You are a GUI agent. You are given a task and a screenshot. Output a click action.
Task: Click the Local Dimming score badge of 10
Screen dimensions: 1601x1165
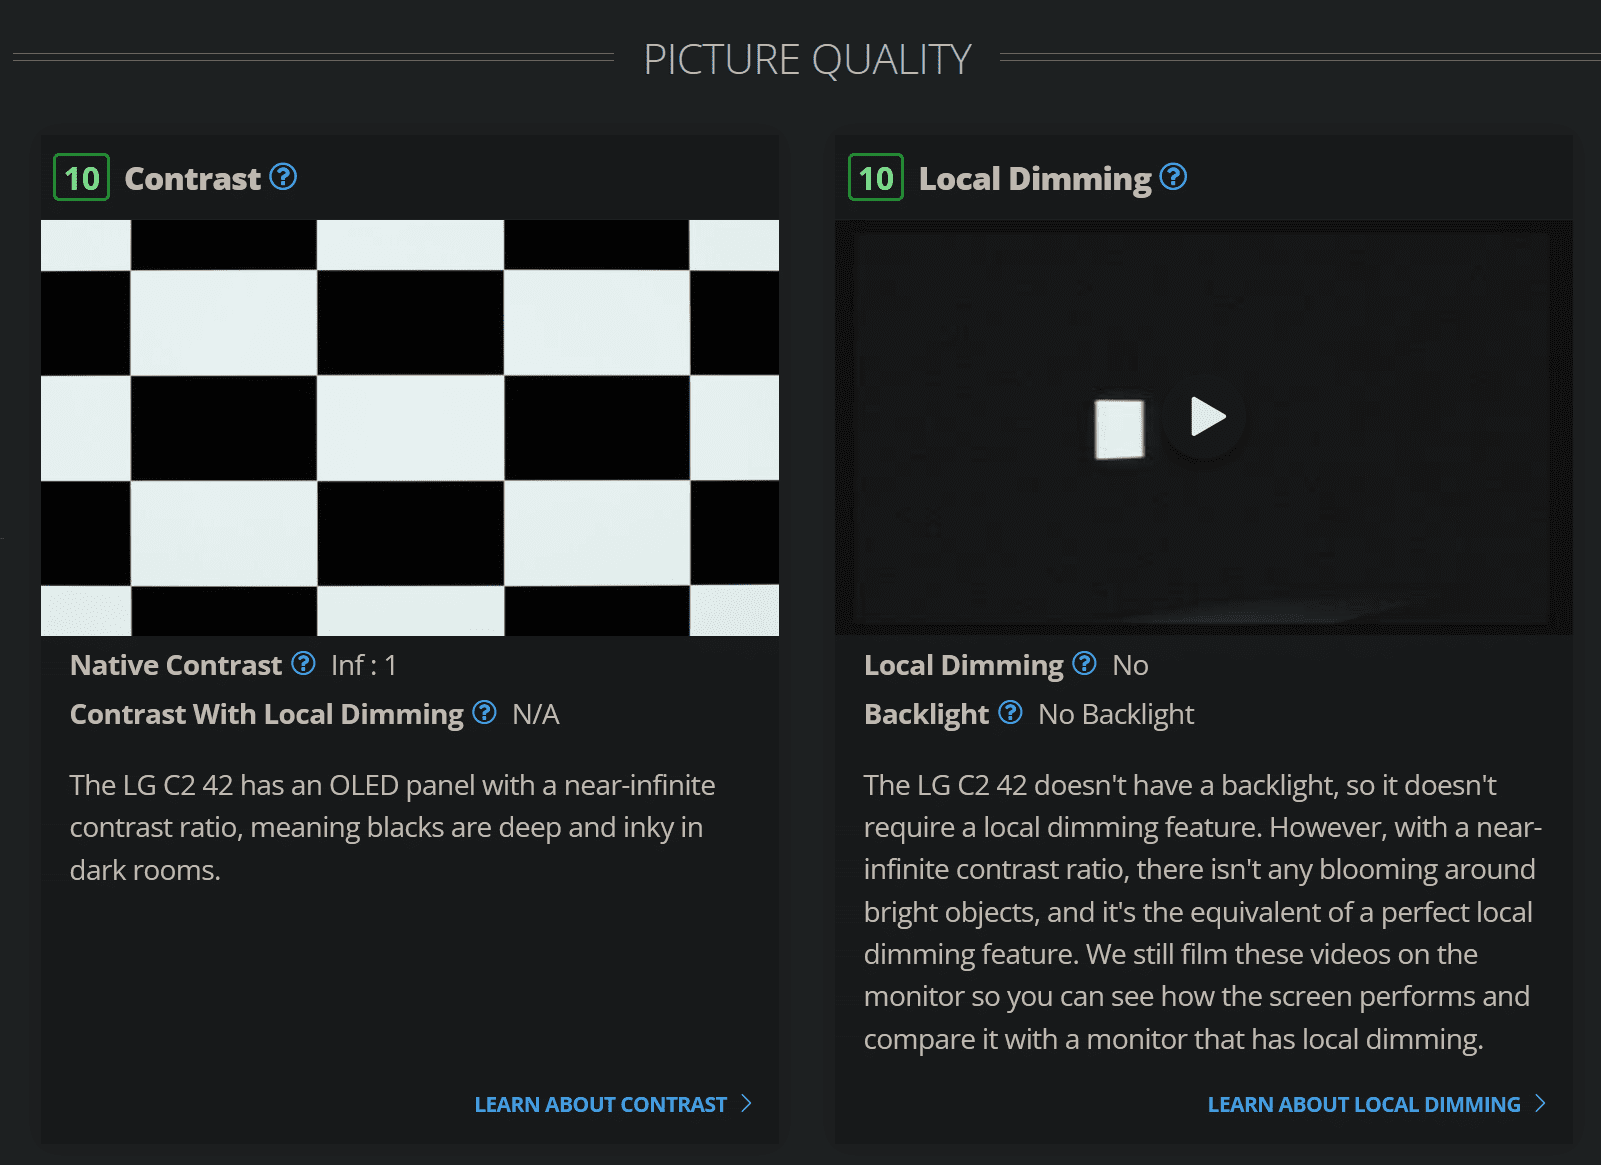876,178
